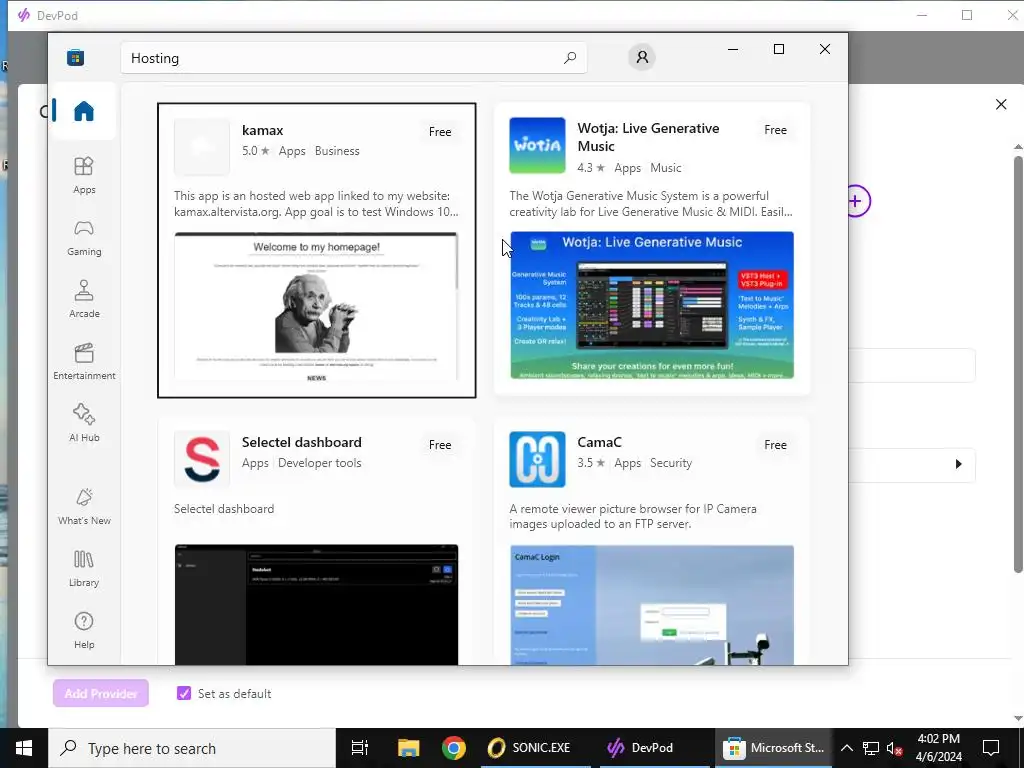The image size is (1024, 768).
Task: Click Free on Wotja card
Action: coord(775,130)
